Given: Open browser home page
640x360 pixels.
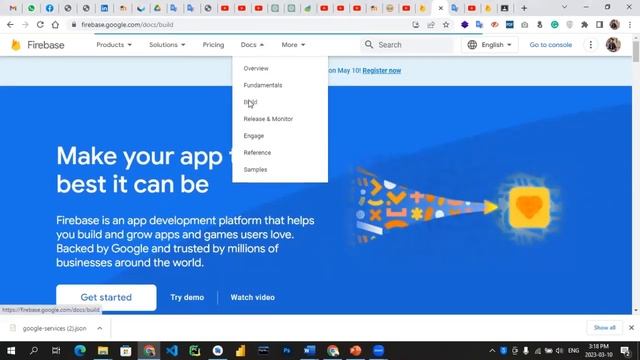Looking at the screenshot, I should click(55, 25).
